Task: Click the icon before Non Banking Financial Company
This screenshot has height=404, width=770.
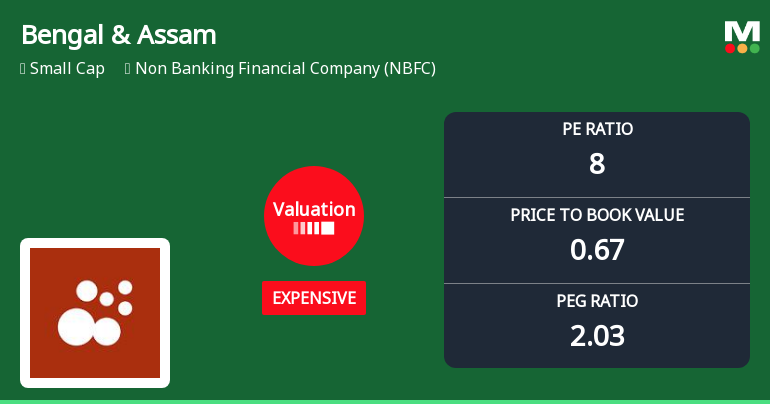Action: 128,69
